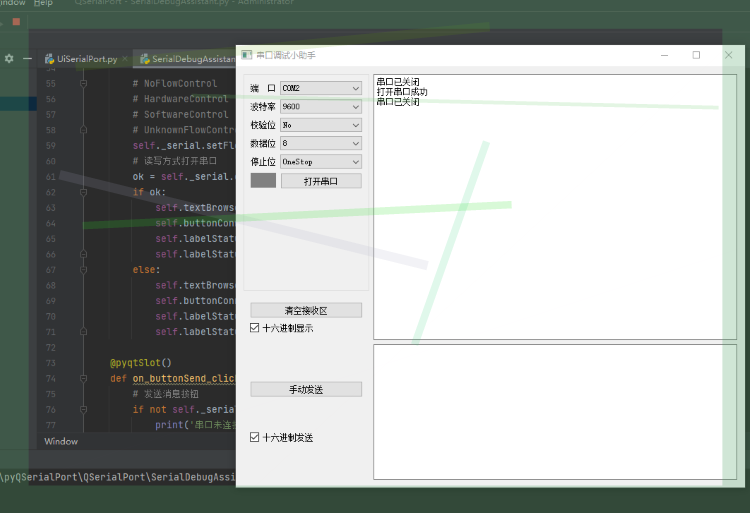Click fold marker at line 62 if ok

point(83,192)
